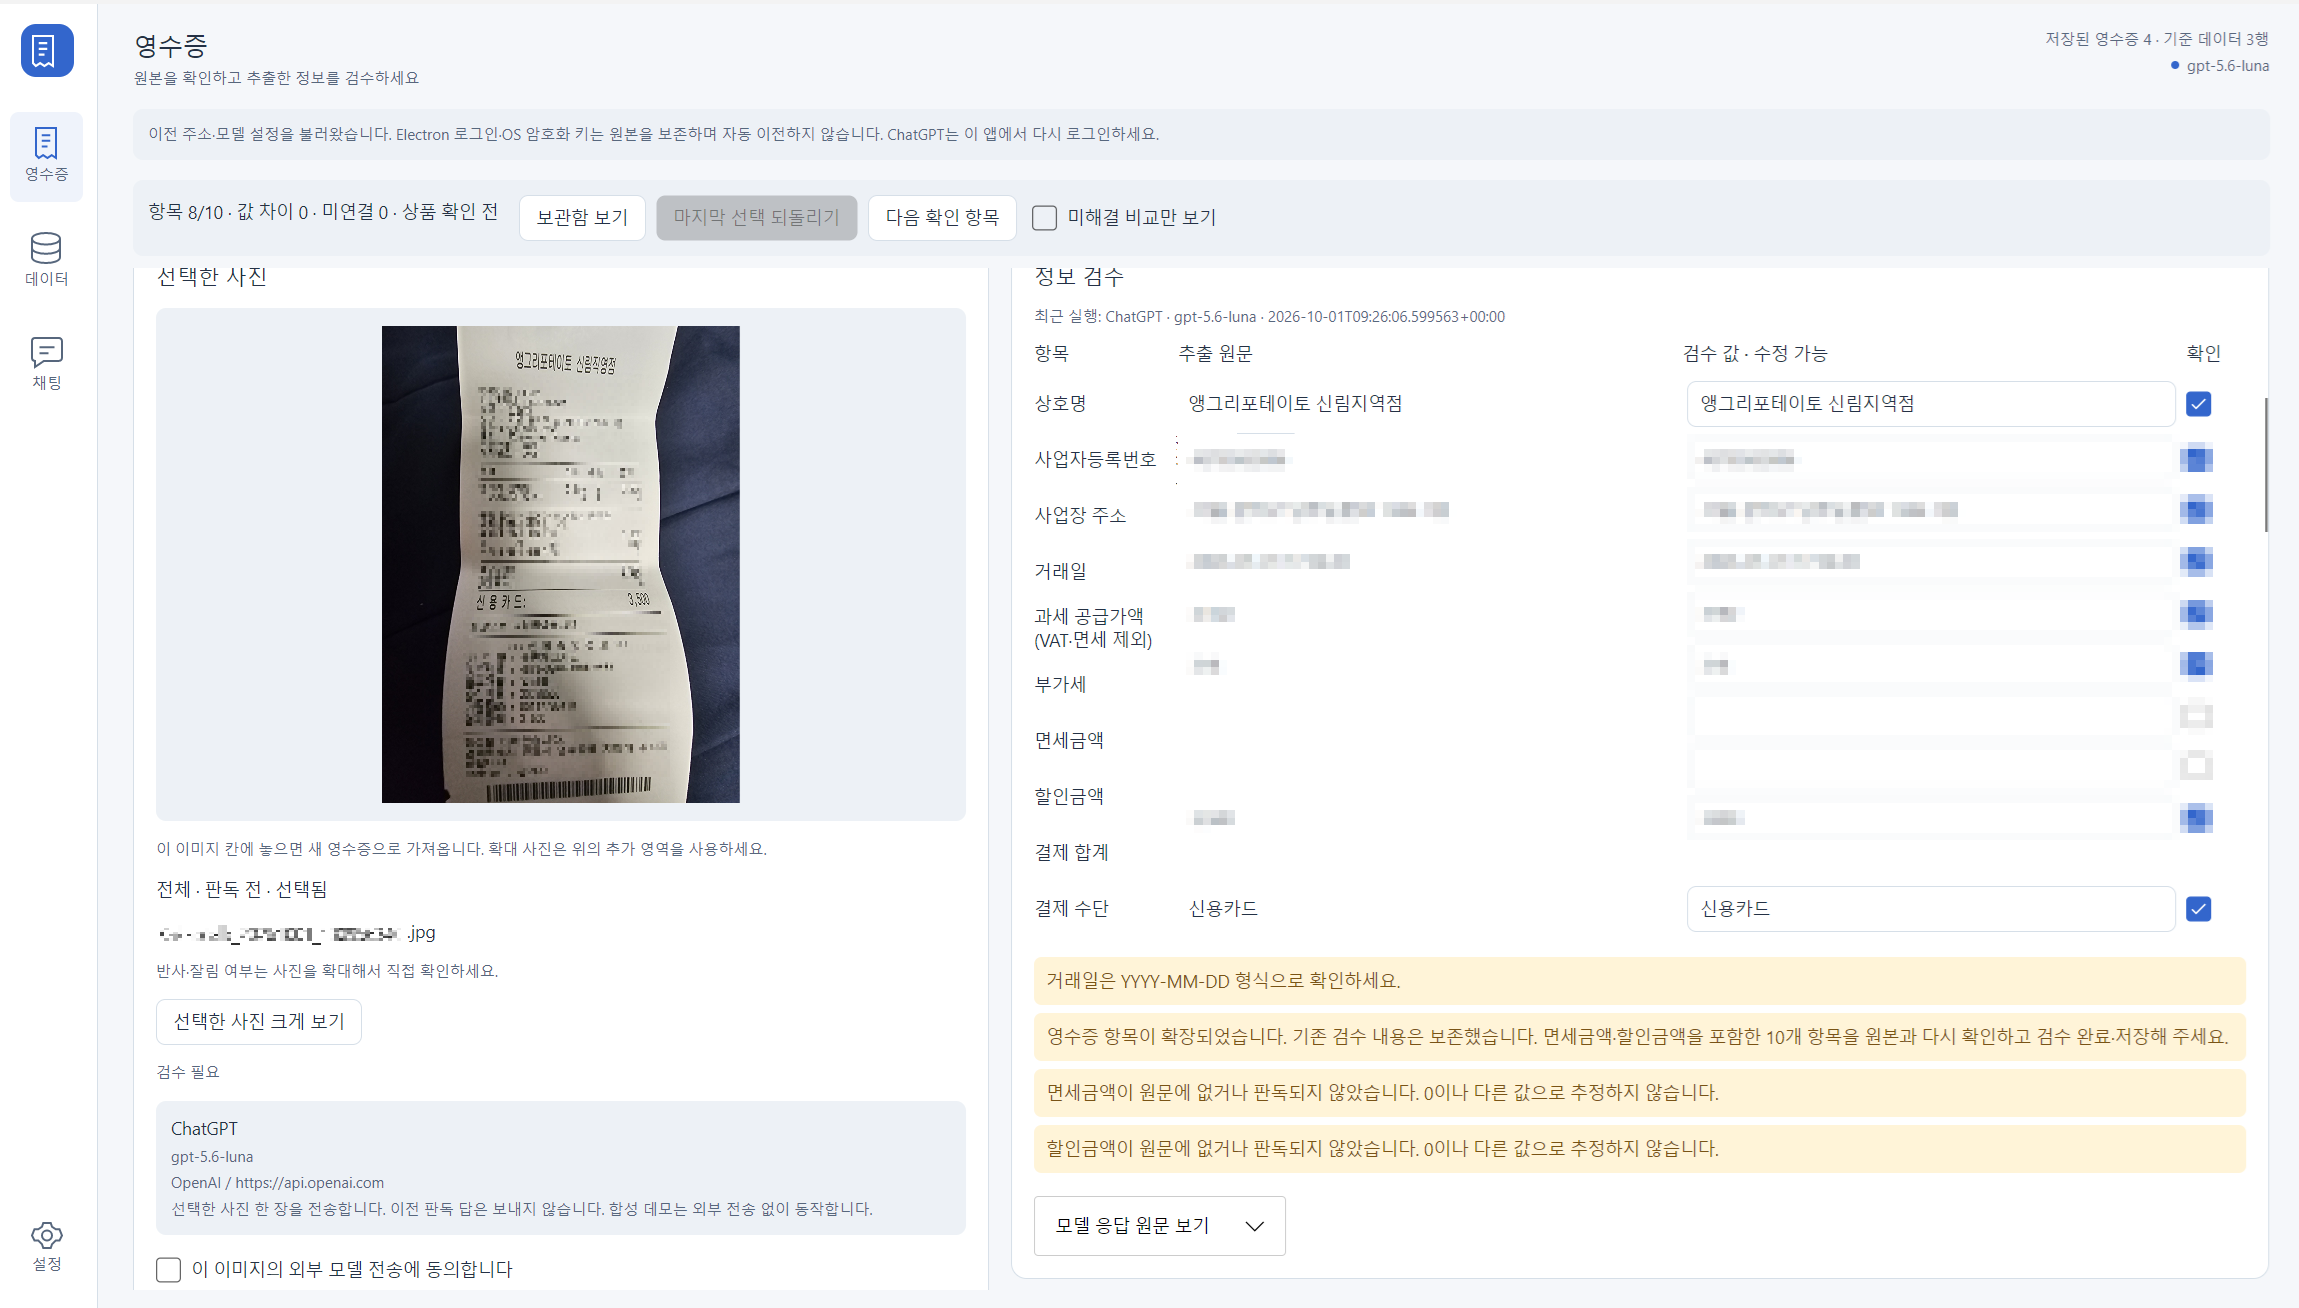This screenshot has height=1308, width=2299.
Task: Click extracted text 신용카드 in 추출 원문
Action: [1223, 909]
